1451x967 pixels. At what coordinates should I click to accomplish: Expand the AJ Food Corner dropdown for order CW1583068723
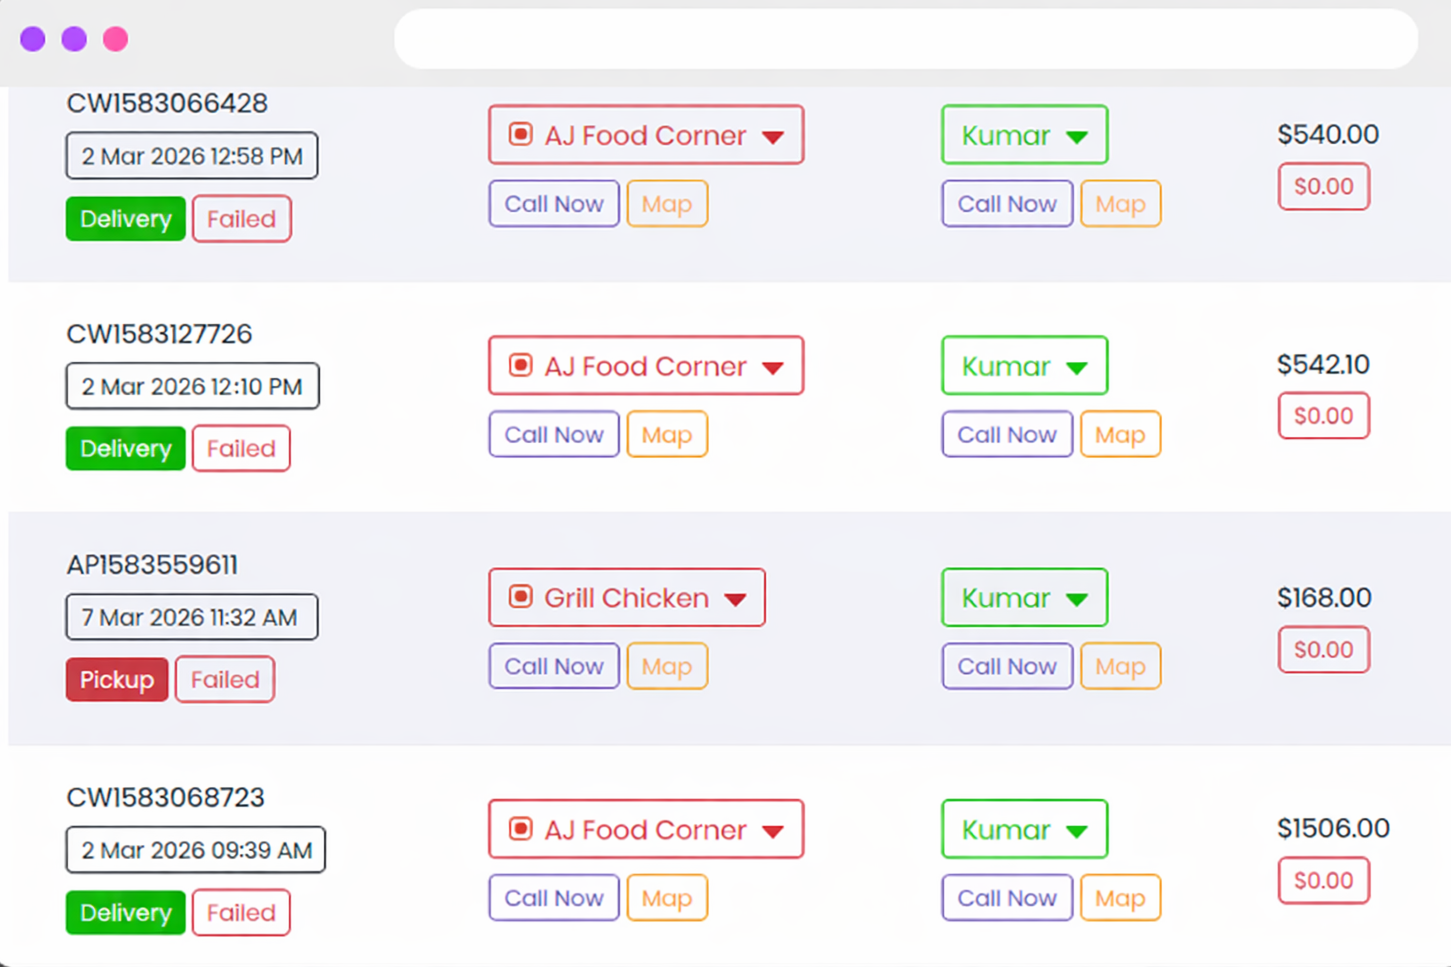772,829
